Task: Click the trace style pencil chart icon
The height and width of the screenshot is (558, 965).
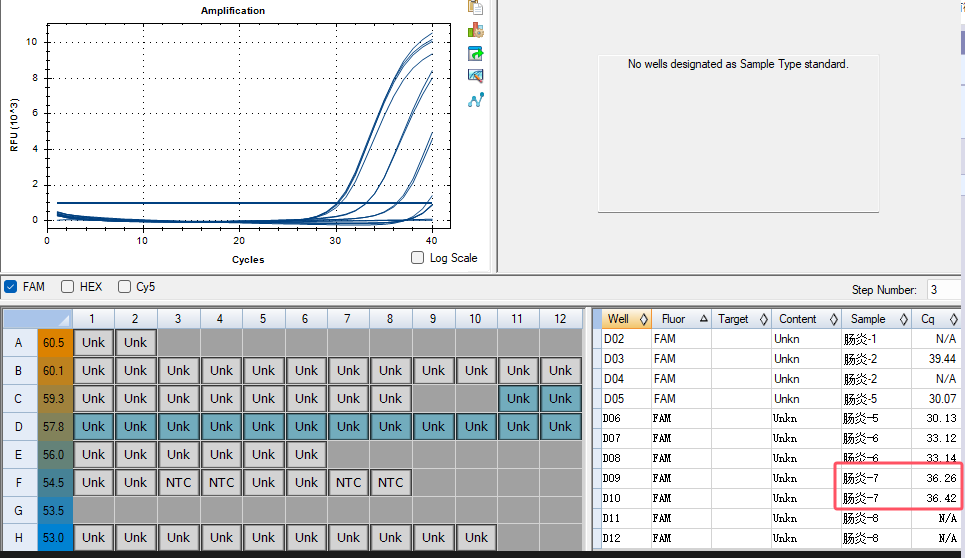Action: 475,76
